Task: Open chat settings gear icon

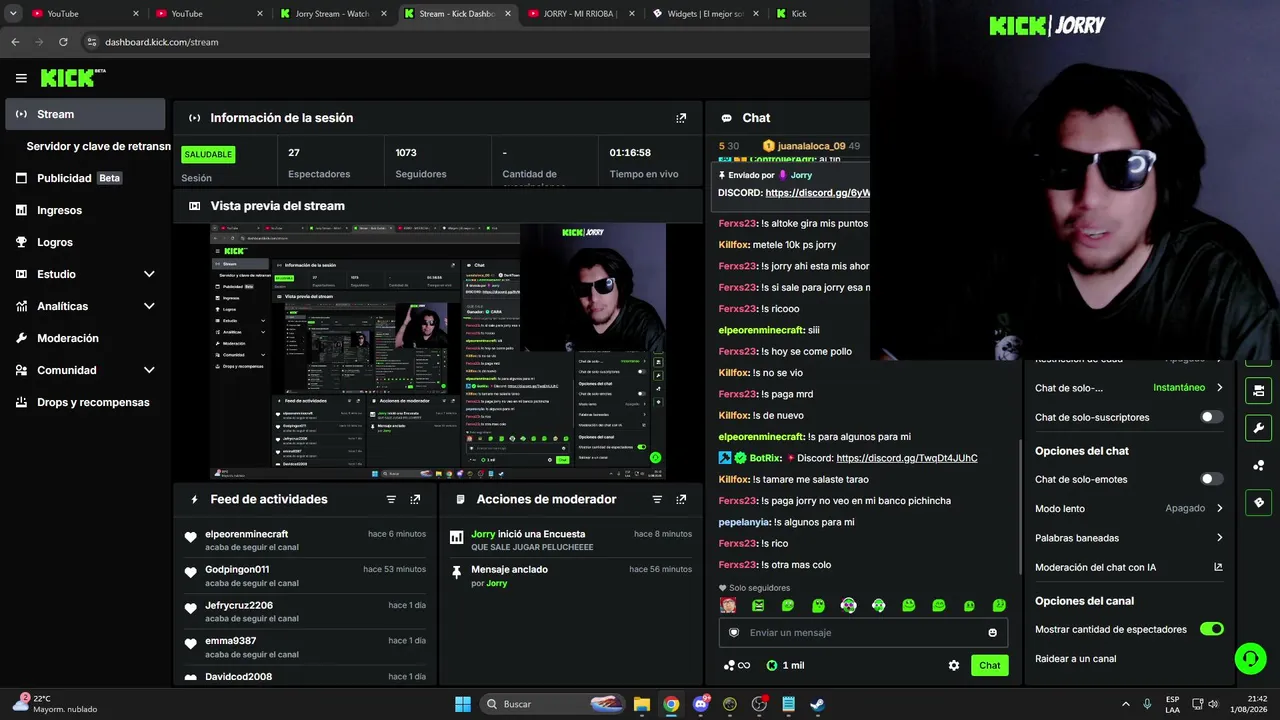Action: [954, 665]
